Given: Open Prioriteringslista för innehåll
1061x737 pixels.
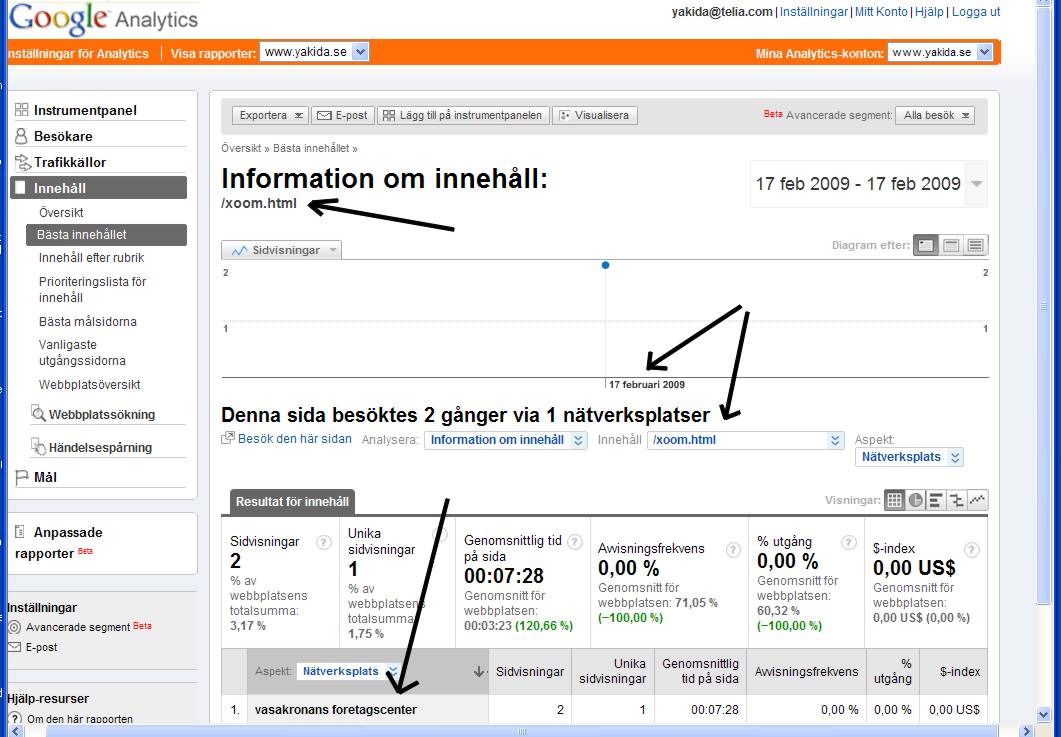Looking at the screenshot, I should pyautogui.click(x=93, y=290).
